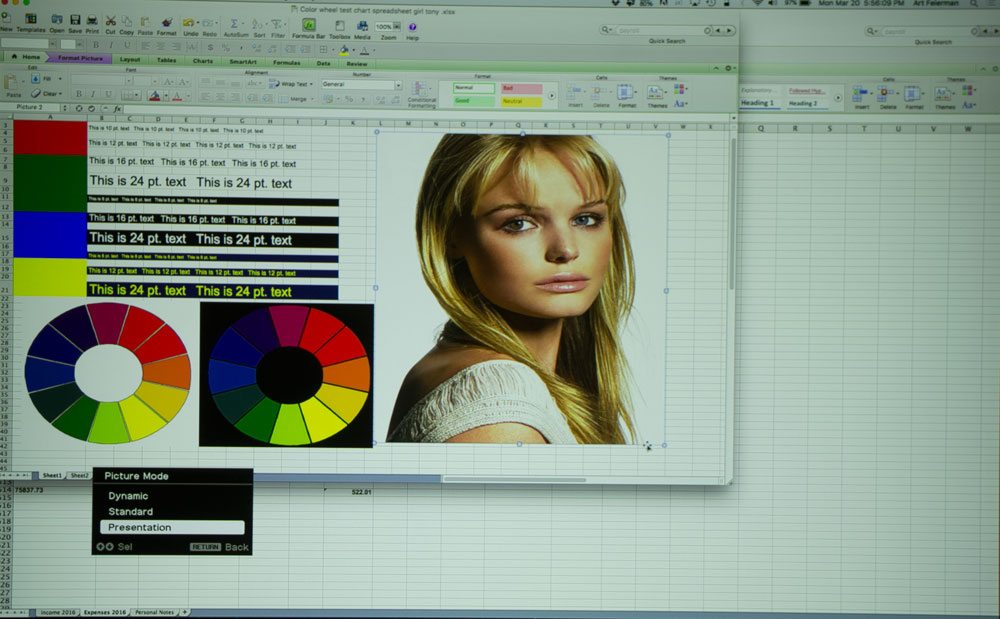The height and width of the screenshot is (619, 1000).
Task: Apply the Heading 1 style in background window
Action: click(760, 103)
